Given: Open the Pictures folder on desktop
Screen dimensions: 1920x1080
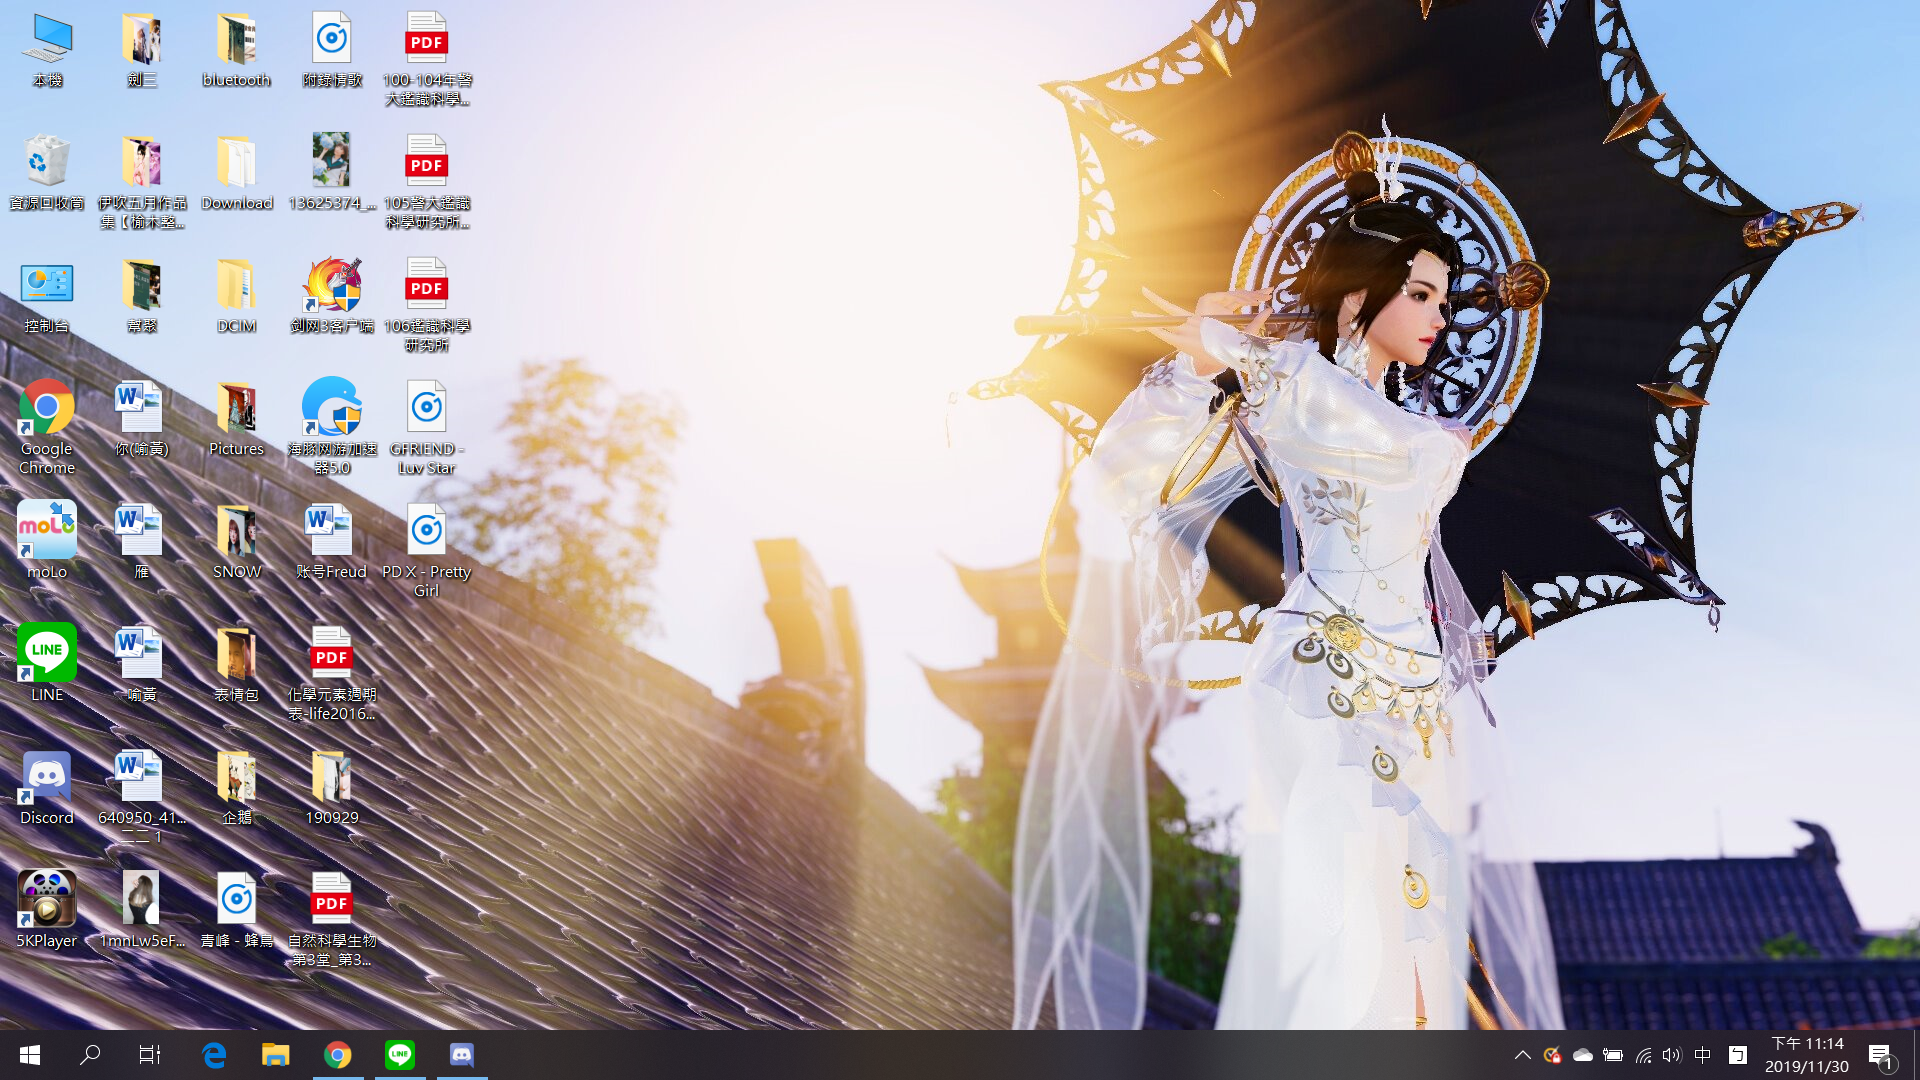Looking at the screenshot, I should 237,419.
